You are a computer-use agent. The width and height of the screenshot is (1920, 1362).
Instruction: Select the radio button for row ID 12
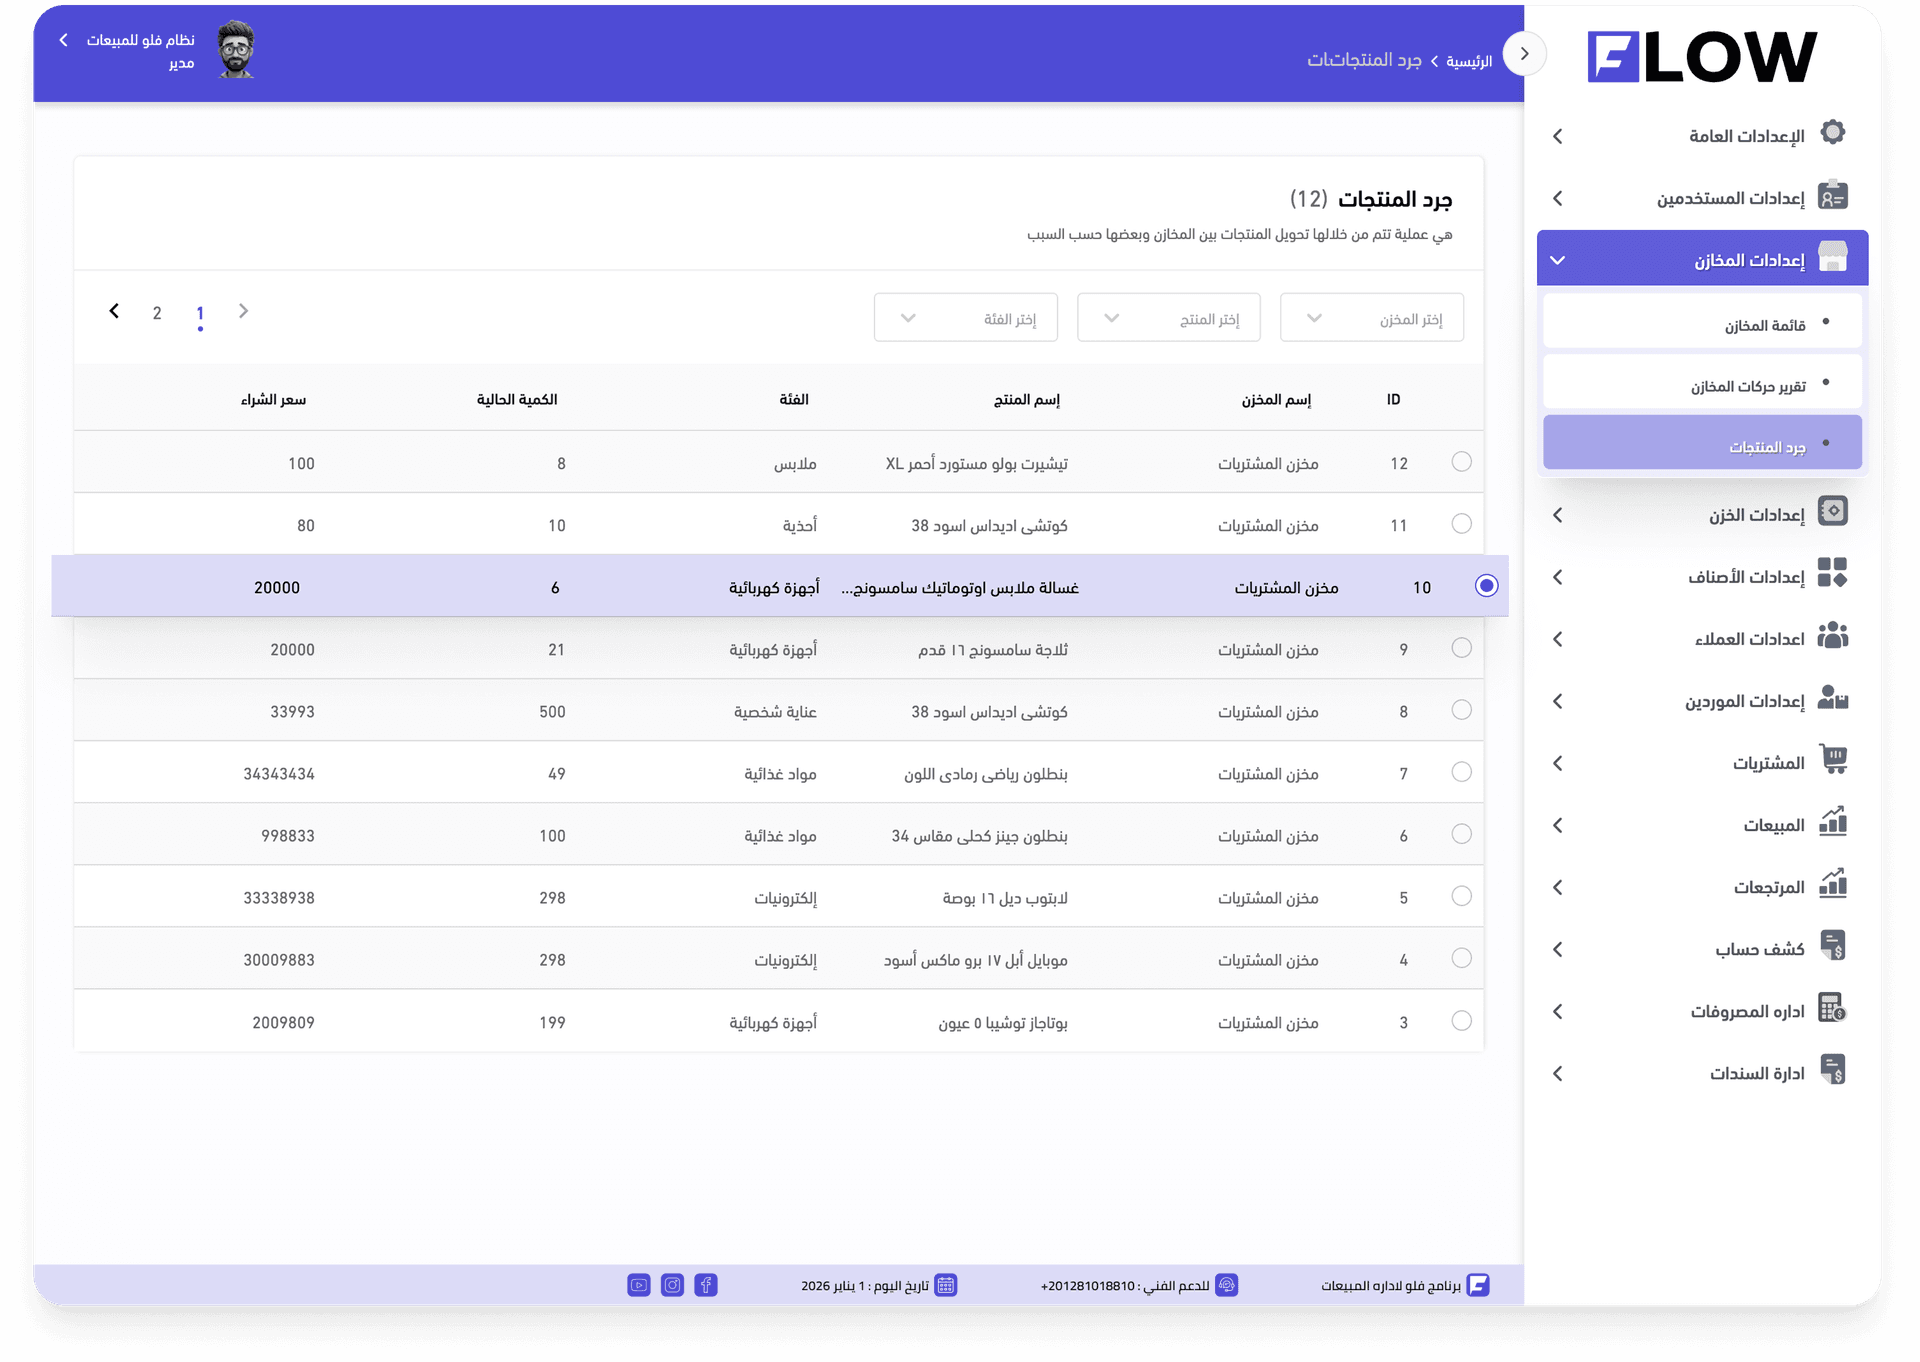tap(1462, 462)
